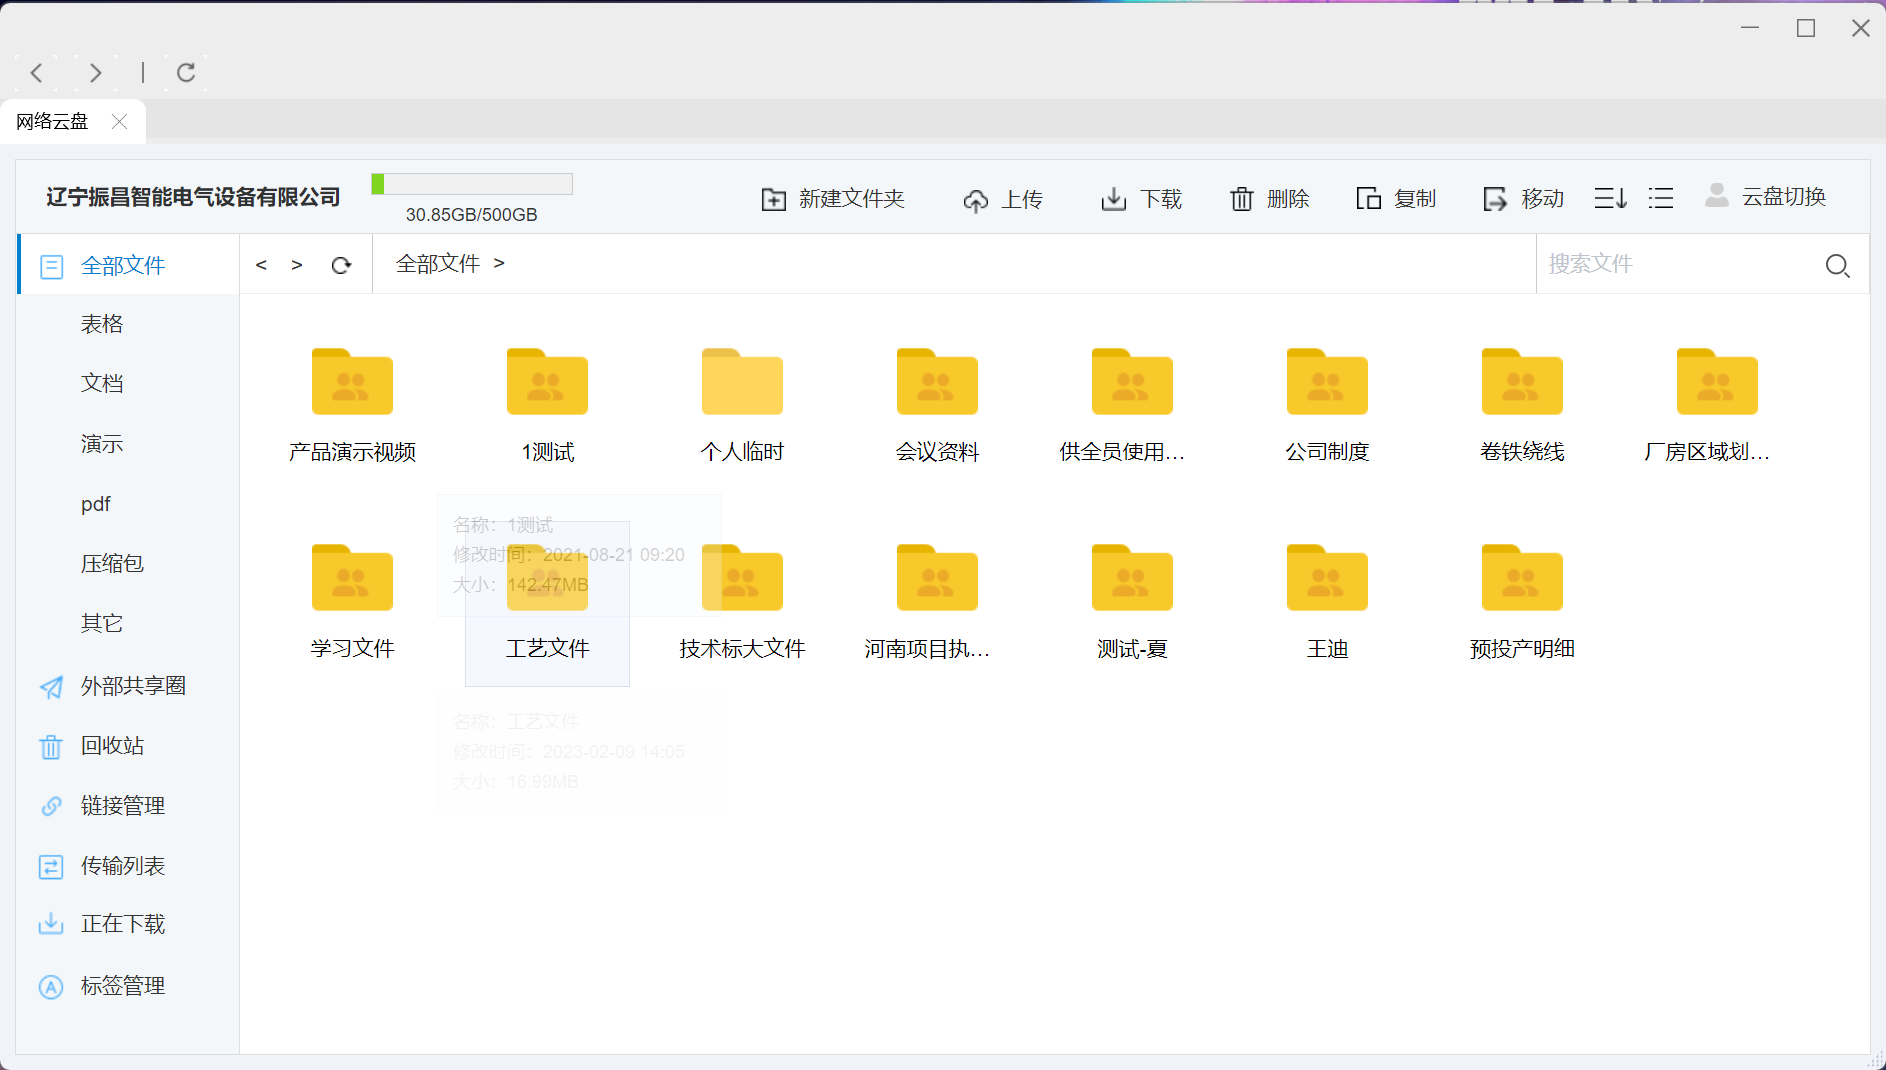Click the New Folder (新建文件夹) button
The width and height of the screenshot is (1886, 1070).
tap(832, 199)
